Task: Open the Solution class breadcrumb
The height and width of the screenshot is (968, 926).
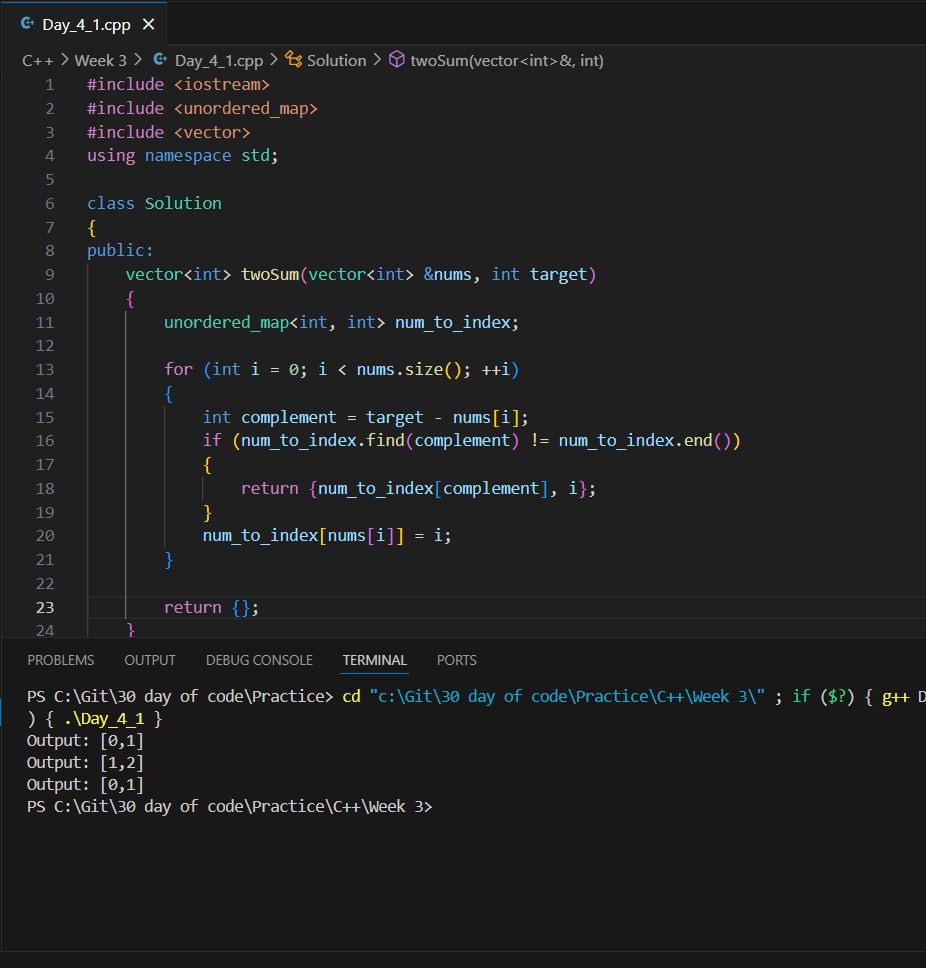Action: 336,60
